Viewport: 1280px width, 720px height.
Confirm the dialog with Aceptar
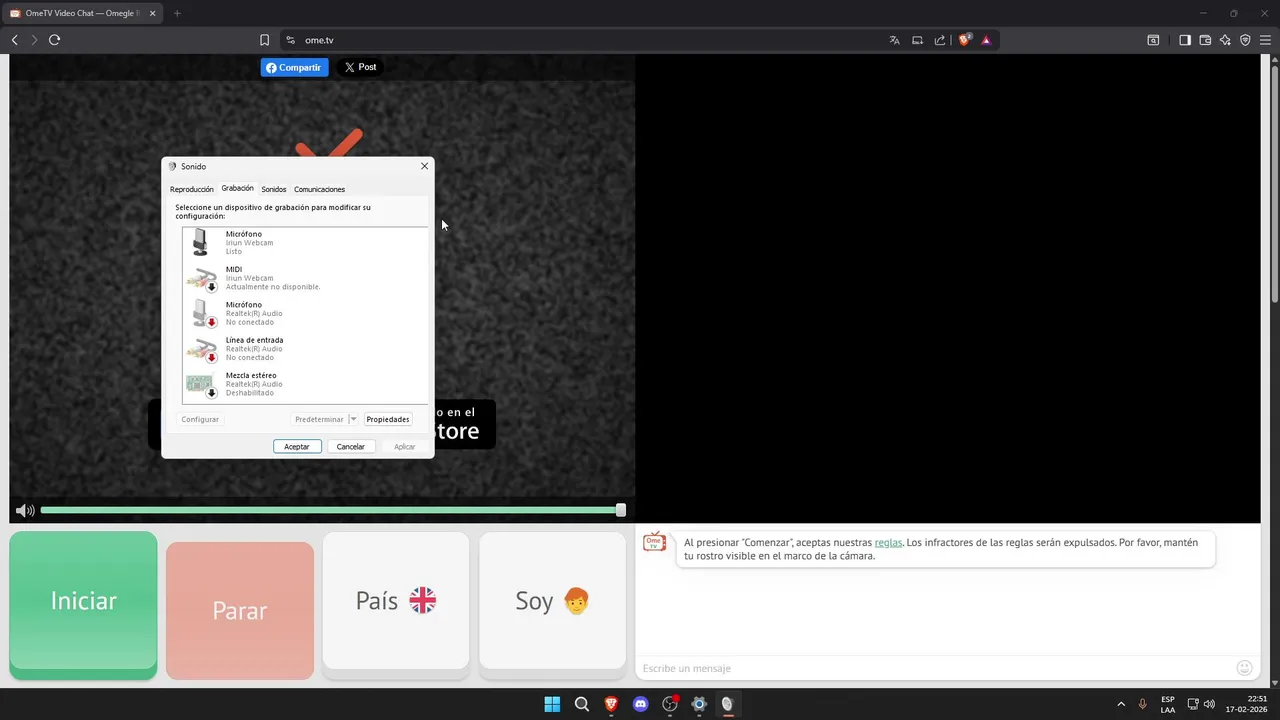click(297, 446)
